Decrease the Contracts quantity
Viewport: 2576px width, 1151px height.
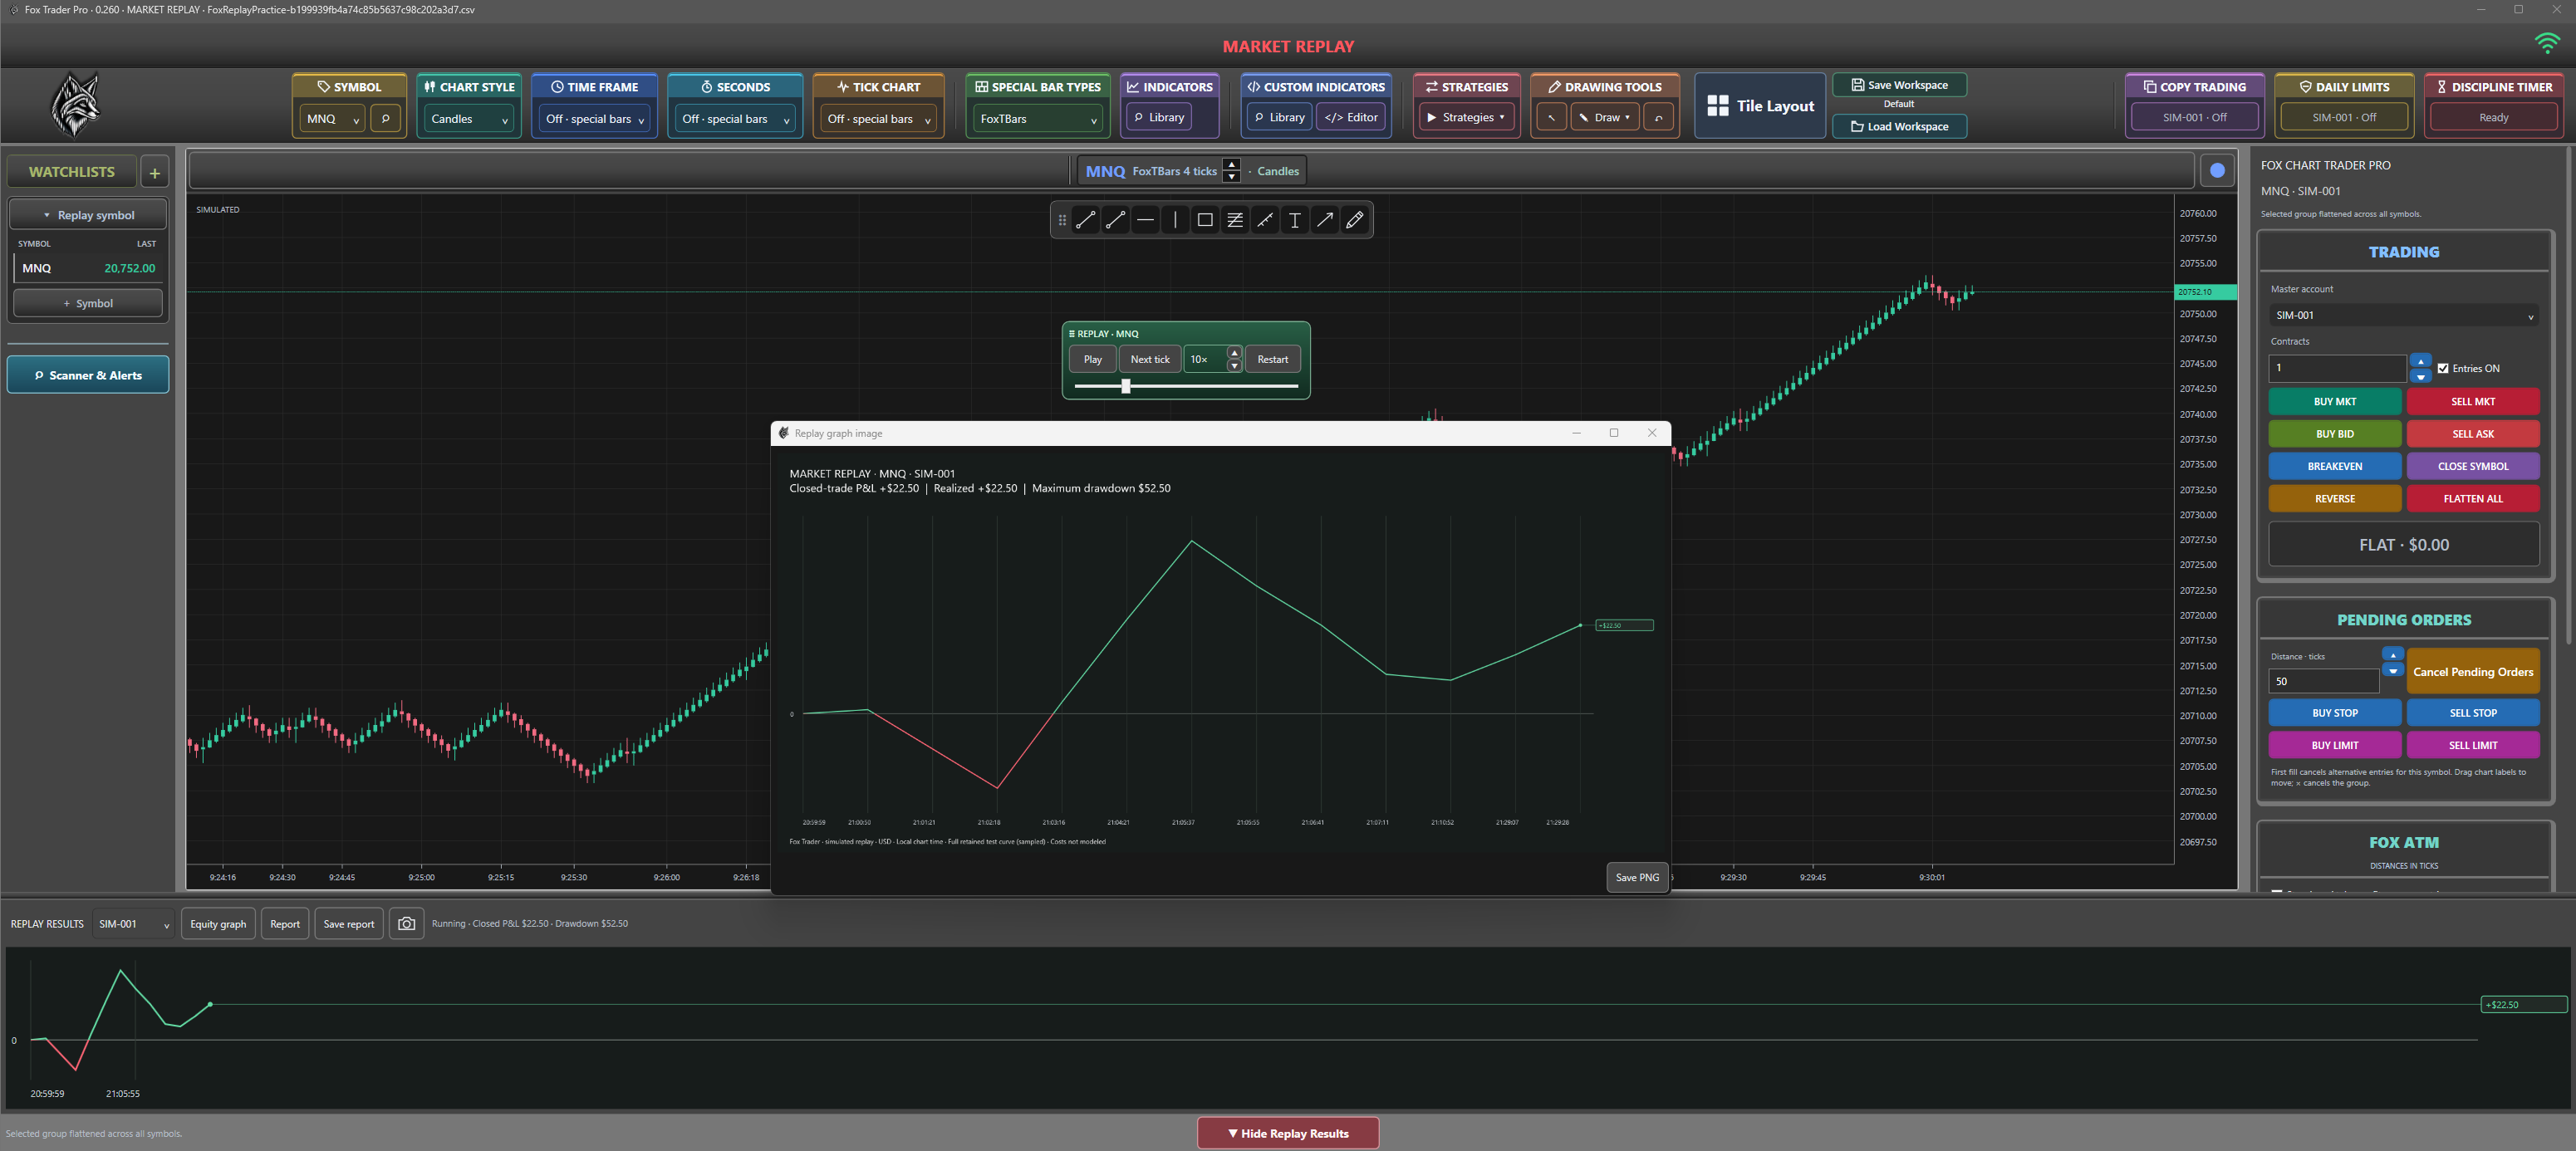pos(2420,376)
